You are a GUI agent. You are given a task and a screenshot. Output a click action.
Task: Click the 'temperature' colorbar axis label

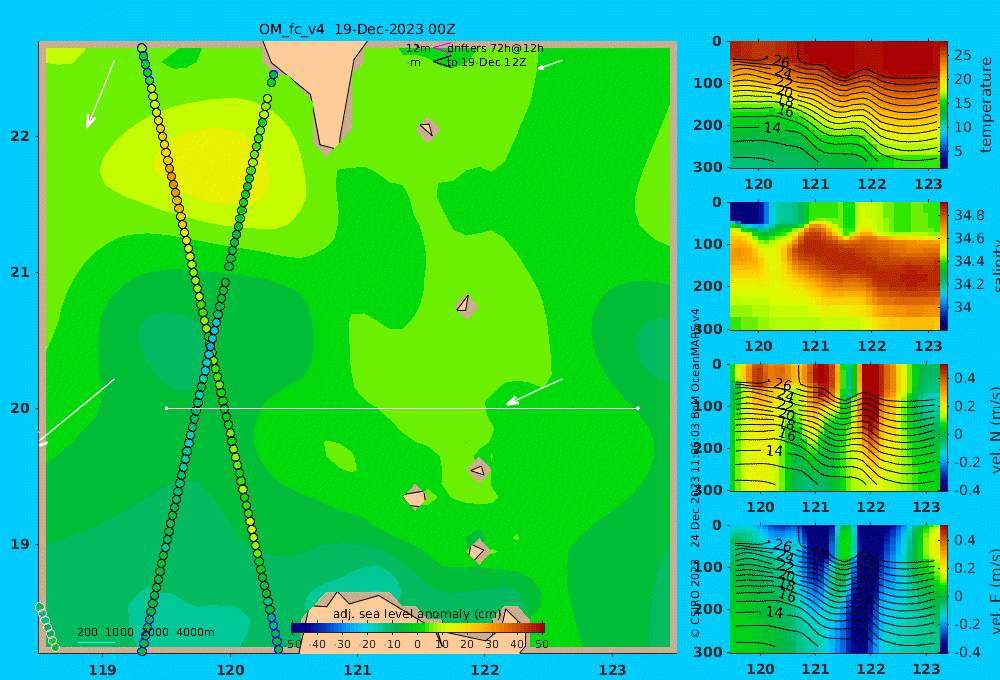987,105
